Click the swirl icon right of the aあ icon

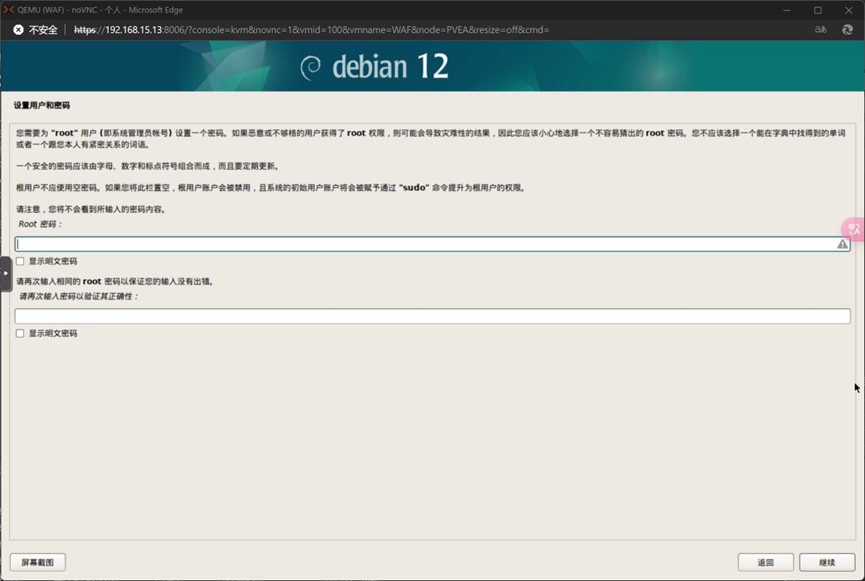(x=847, y=30)
